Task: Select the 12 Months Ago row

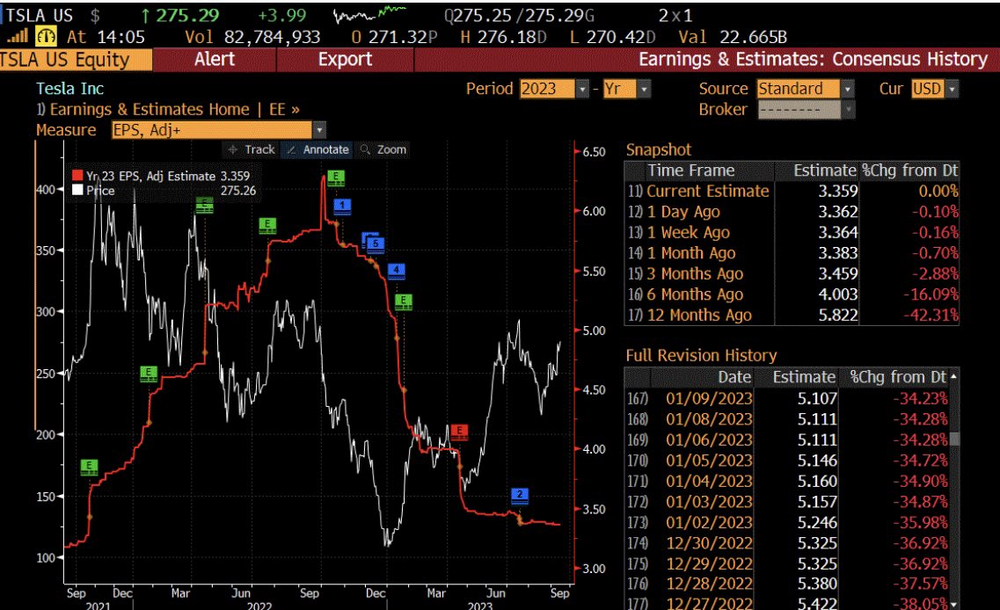Action: 791,315
